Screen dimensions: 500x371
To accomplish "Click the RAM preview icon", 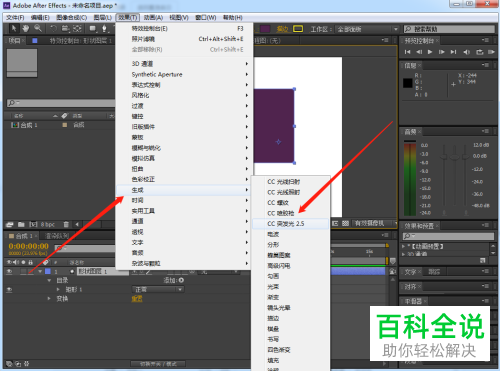I will 491,52.
